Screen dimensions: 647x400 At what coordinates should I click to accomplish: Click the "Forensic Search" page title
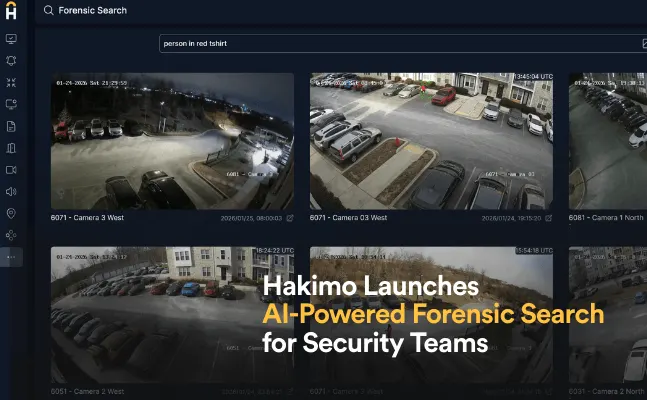click(x=92, y=10)
